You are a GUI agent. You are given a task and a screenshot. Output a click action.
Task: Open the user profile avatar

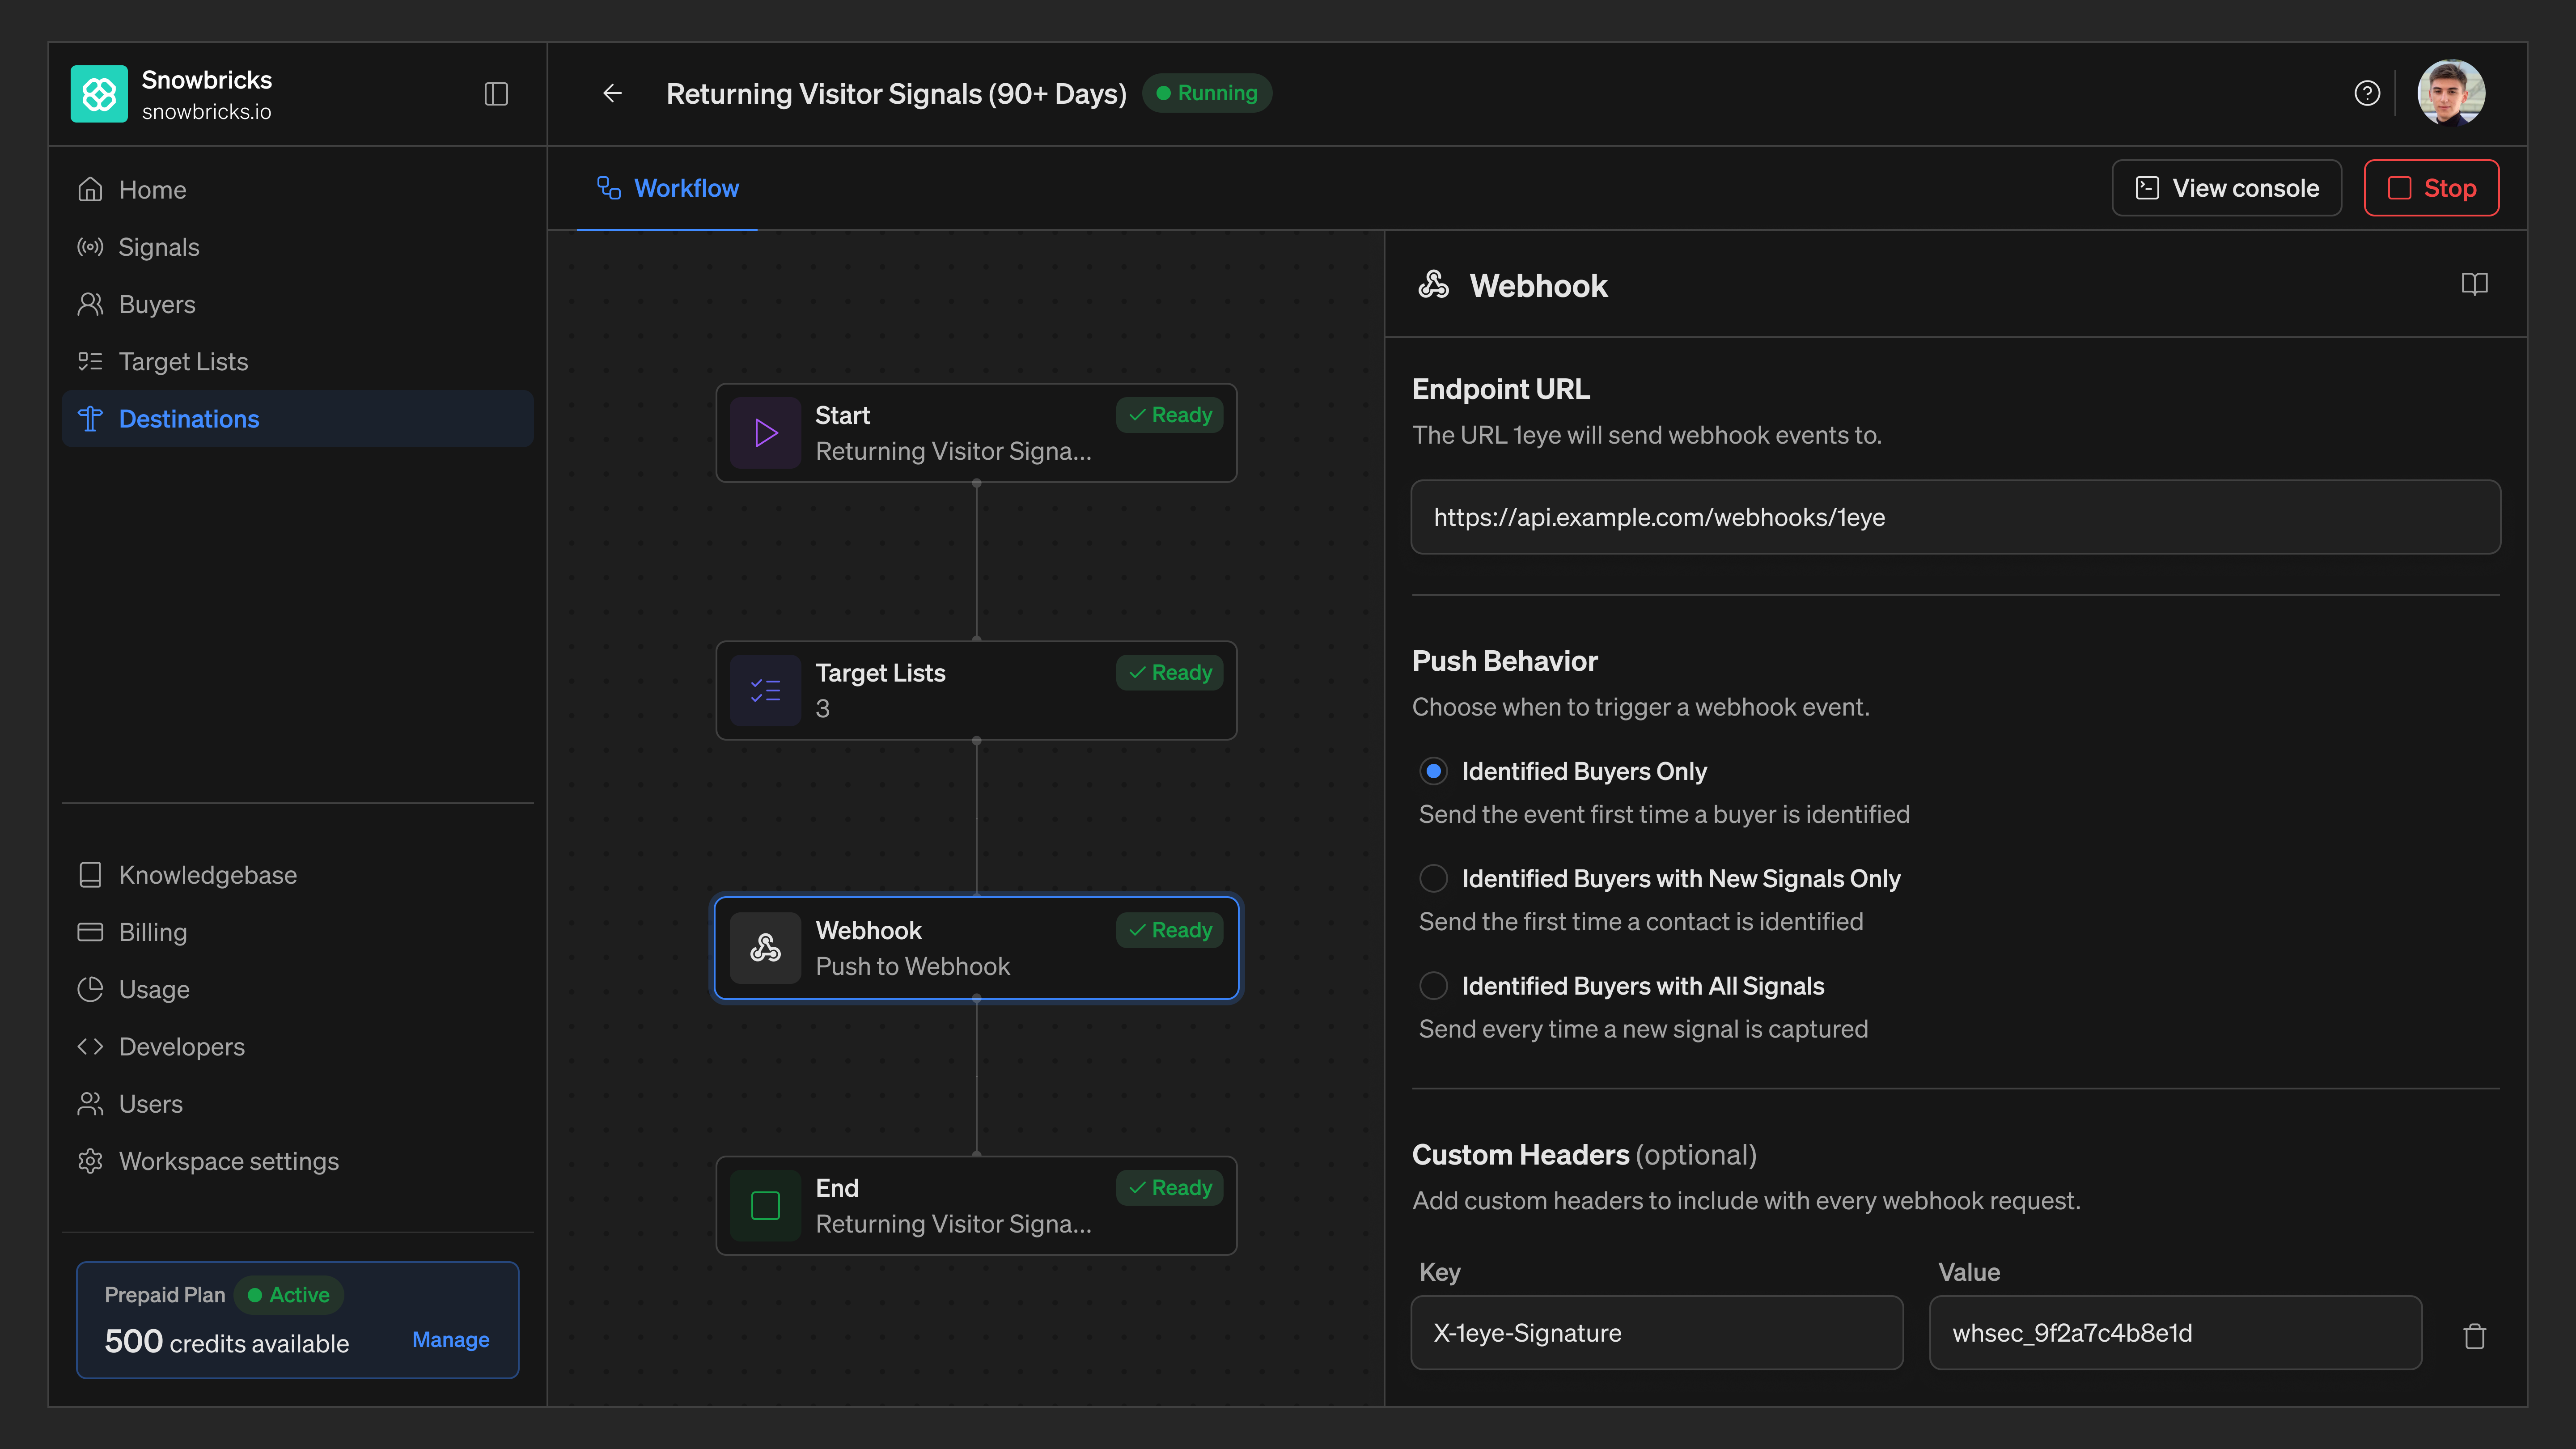point(2451,94)
